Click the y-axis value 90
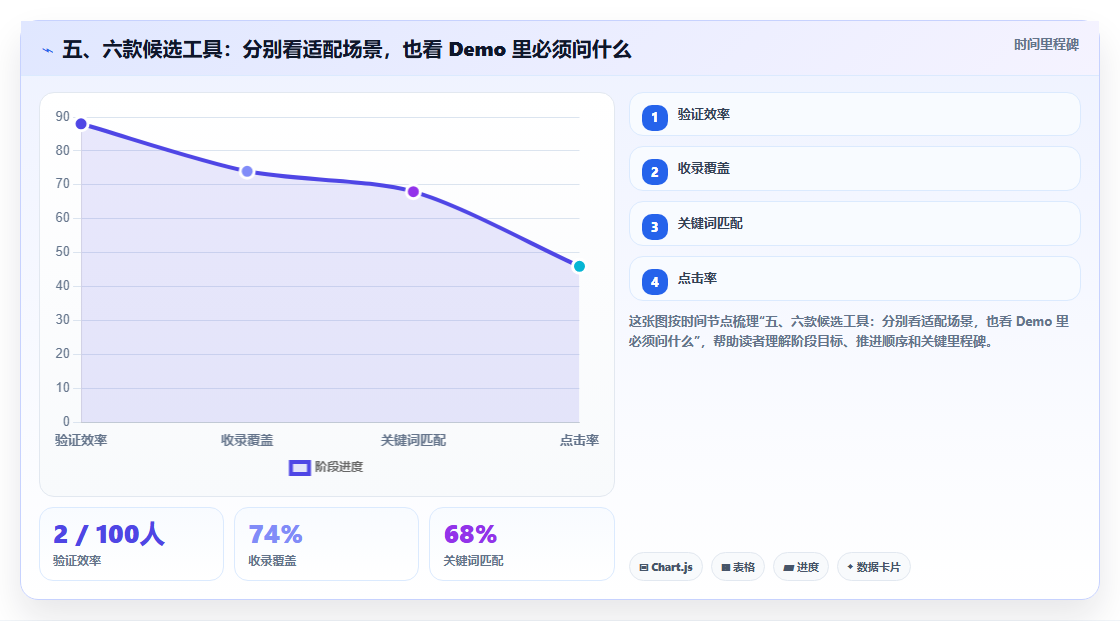The width and height of the screenshot is (1120, 621). point(63,116)
